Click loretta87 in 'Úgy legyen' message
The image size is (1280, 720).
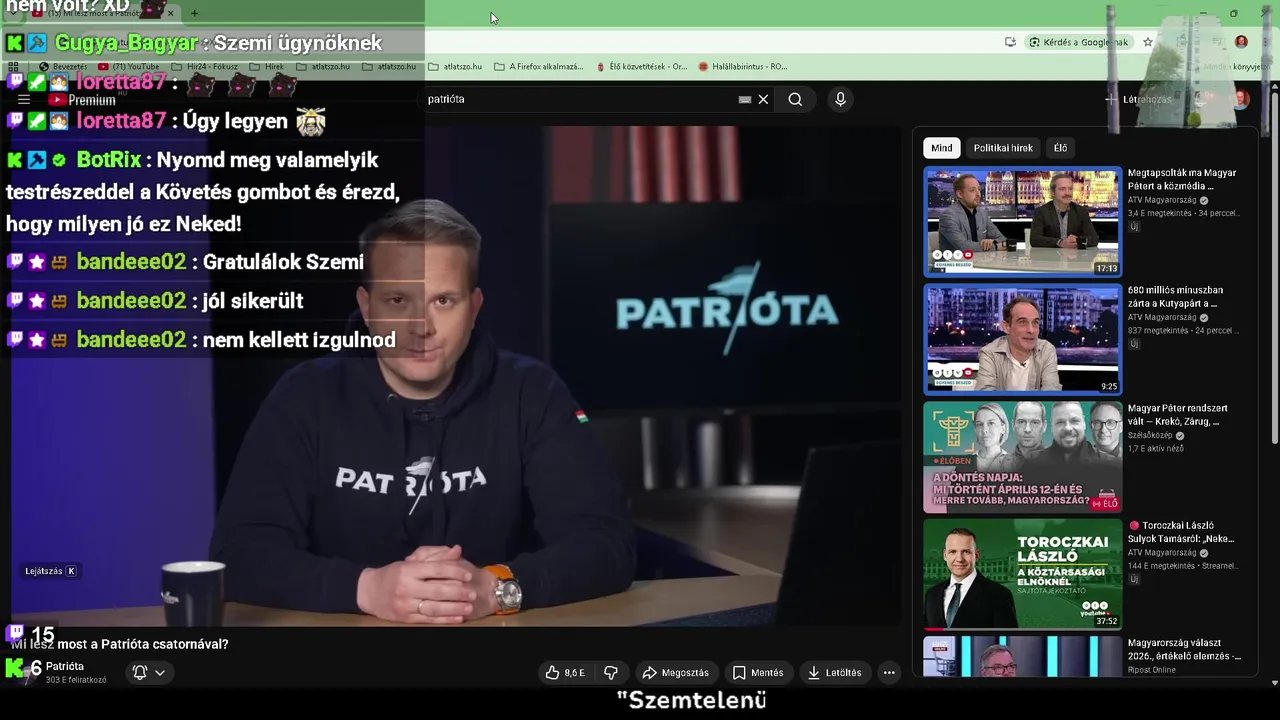pyautogui.click(x=121, y=121)
